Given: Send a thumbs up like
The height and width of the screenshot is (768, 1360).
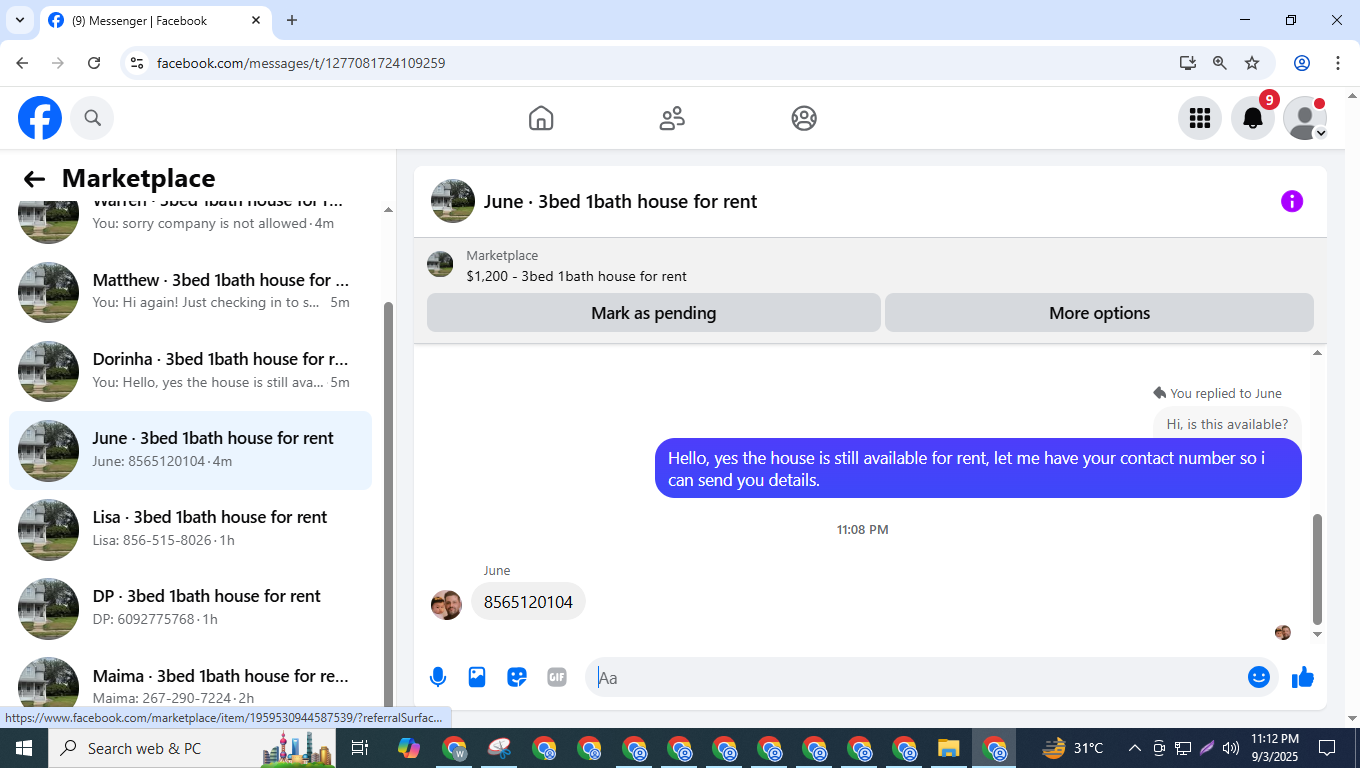Looking at the screenshot, I should (x=1302, y=677).
